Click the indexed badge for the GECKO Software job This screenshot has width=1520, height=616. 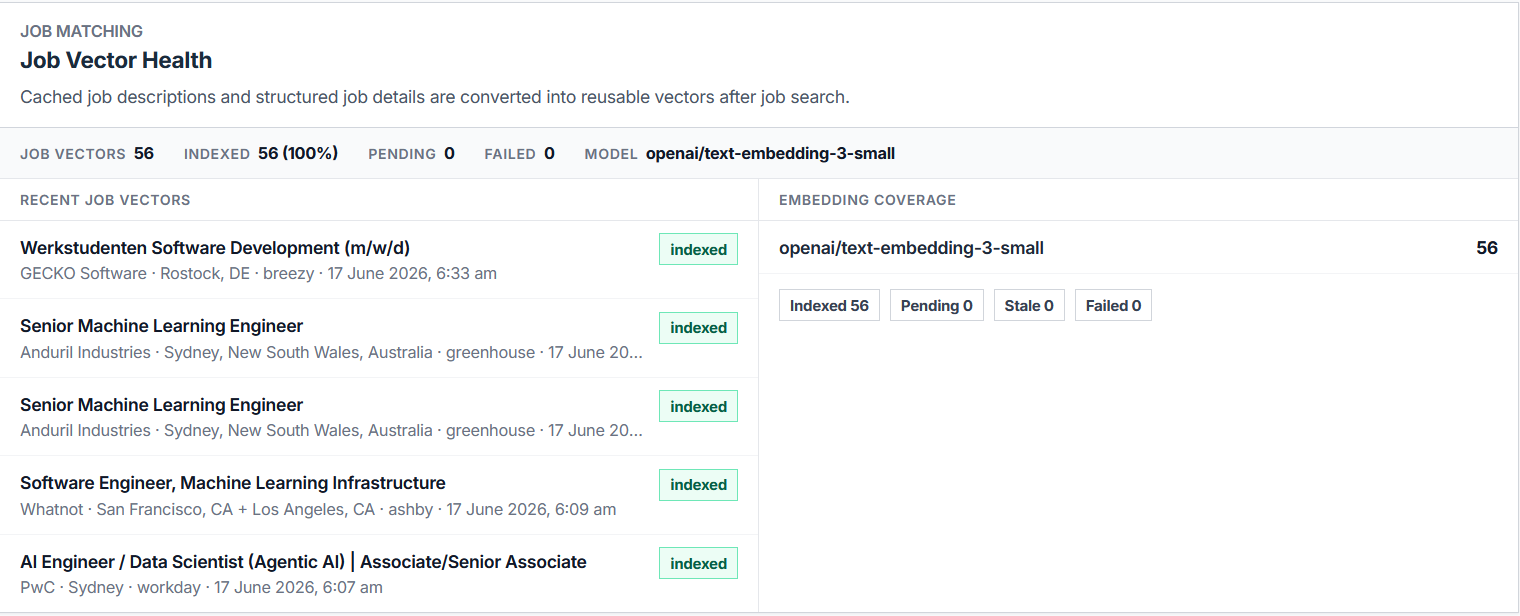click(x=698, y=250)
